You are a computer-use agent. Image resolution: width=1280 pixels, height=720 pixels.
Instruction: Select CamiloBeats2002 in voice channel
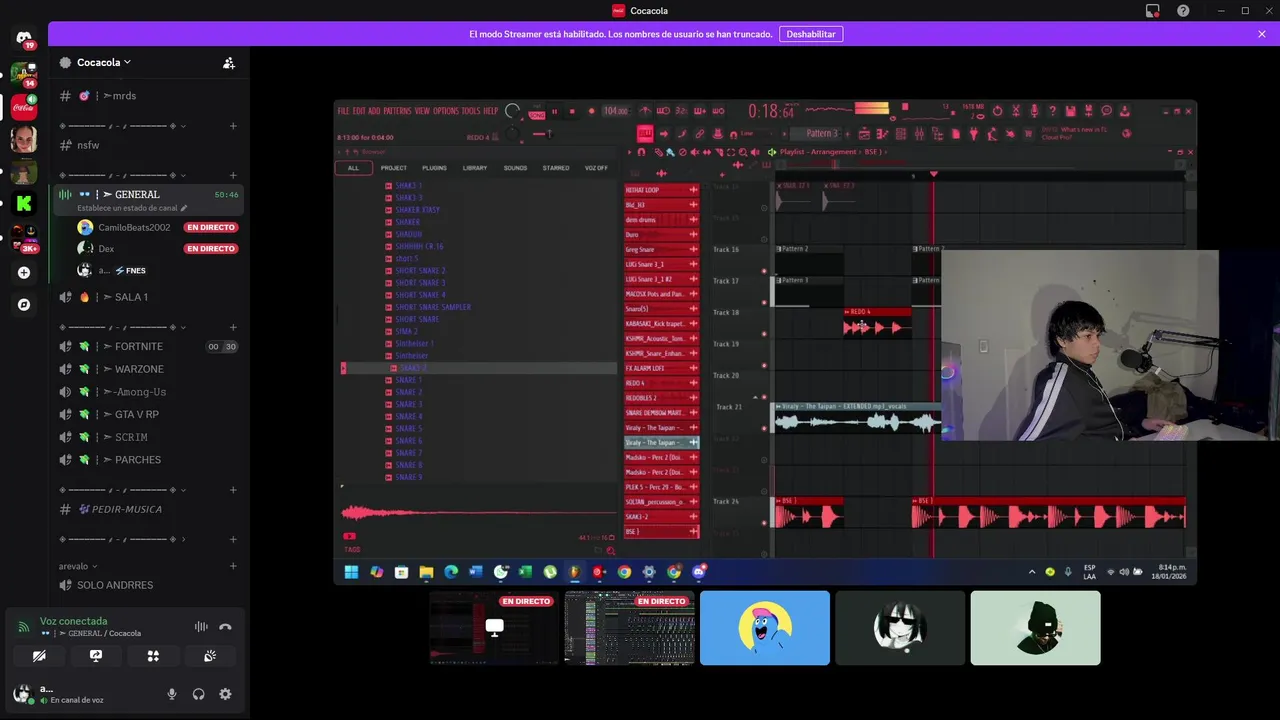click(x=157, y=227)
